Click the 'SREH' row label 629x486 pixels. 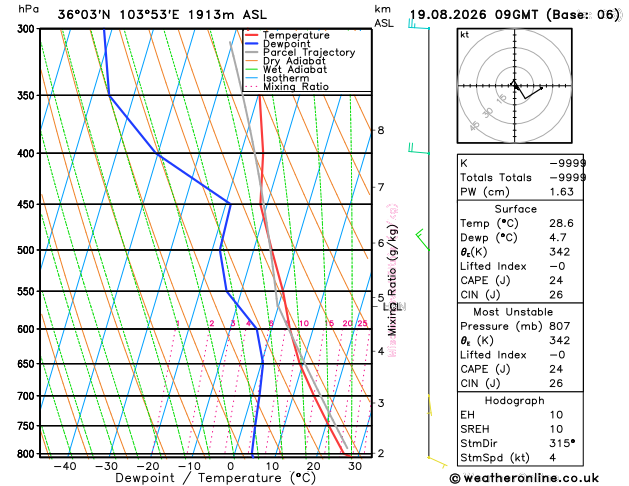[x=475, y=429]
